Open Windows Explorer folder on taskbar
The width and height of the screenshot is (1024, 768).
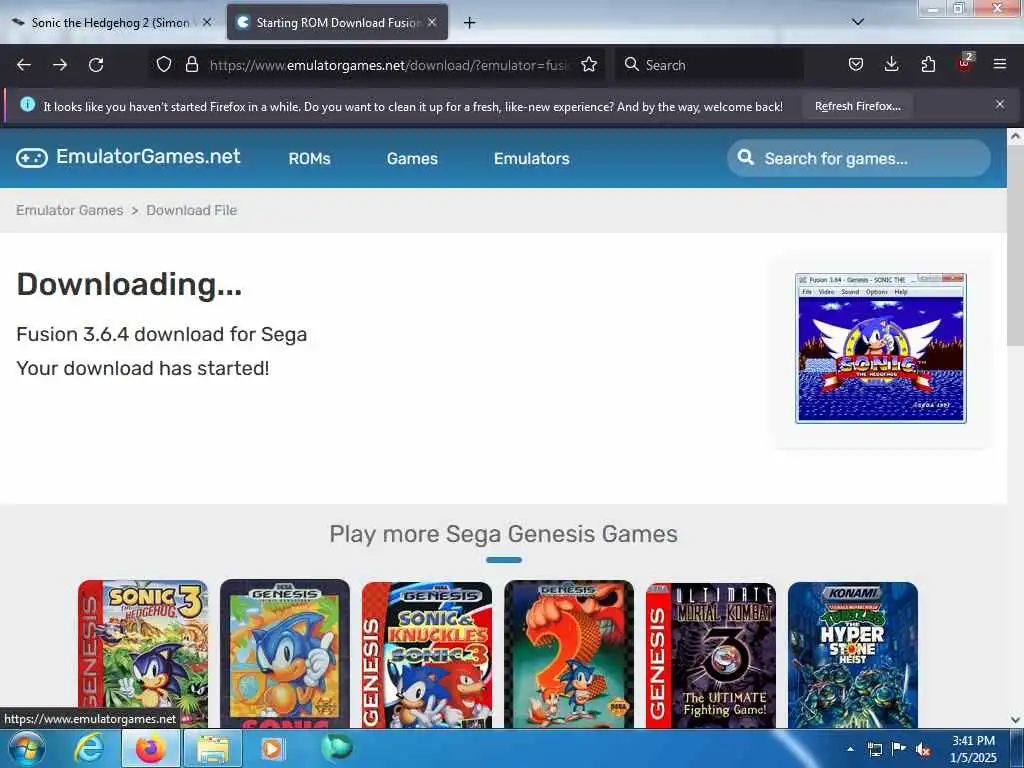(213, 748)
